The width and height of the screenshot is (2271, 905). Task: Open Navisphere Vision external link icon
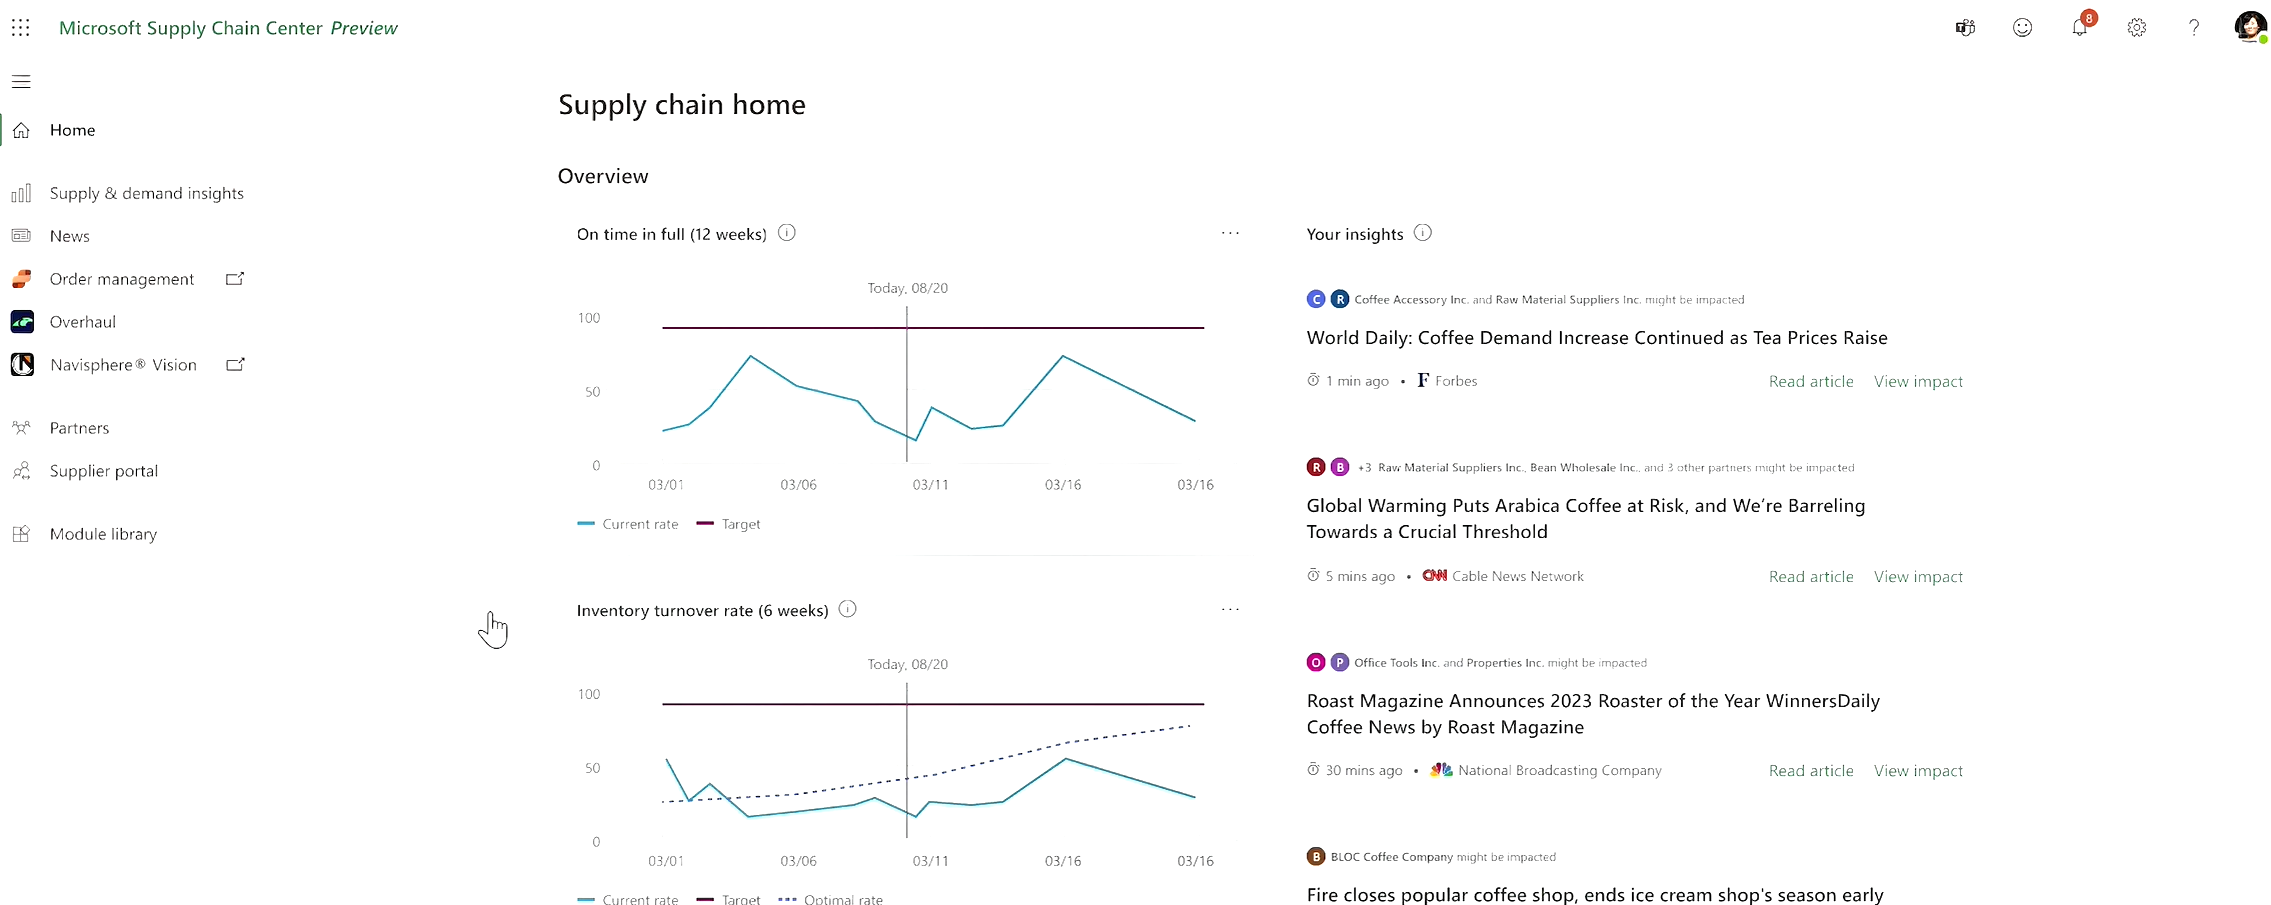[x=235, y=365]
